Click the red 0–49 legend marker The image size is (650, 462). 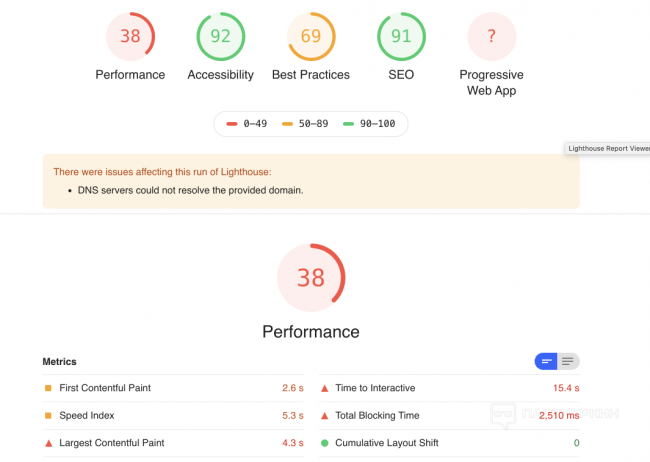(x=232, y=124)
